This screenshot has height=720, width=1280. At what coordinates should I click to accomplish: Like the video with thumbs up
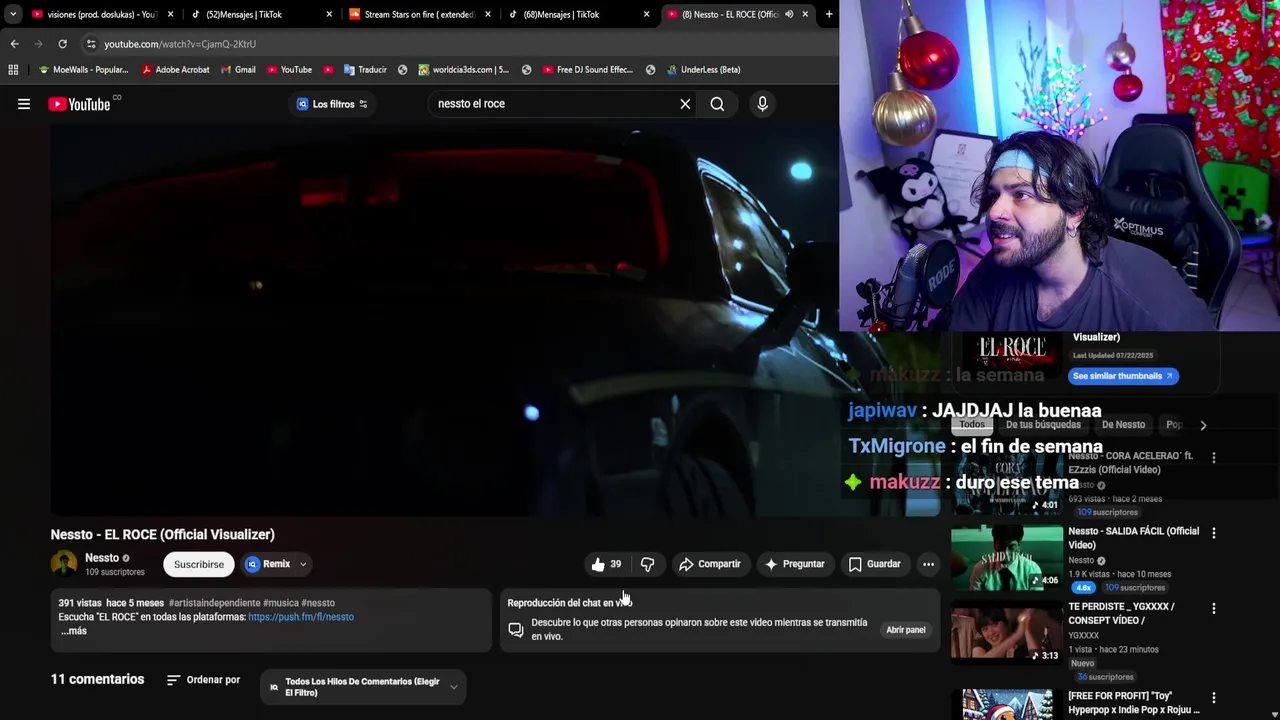606,564
